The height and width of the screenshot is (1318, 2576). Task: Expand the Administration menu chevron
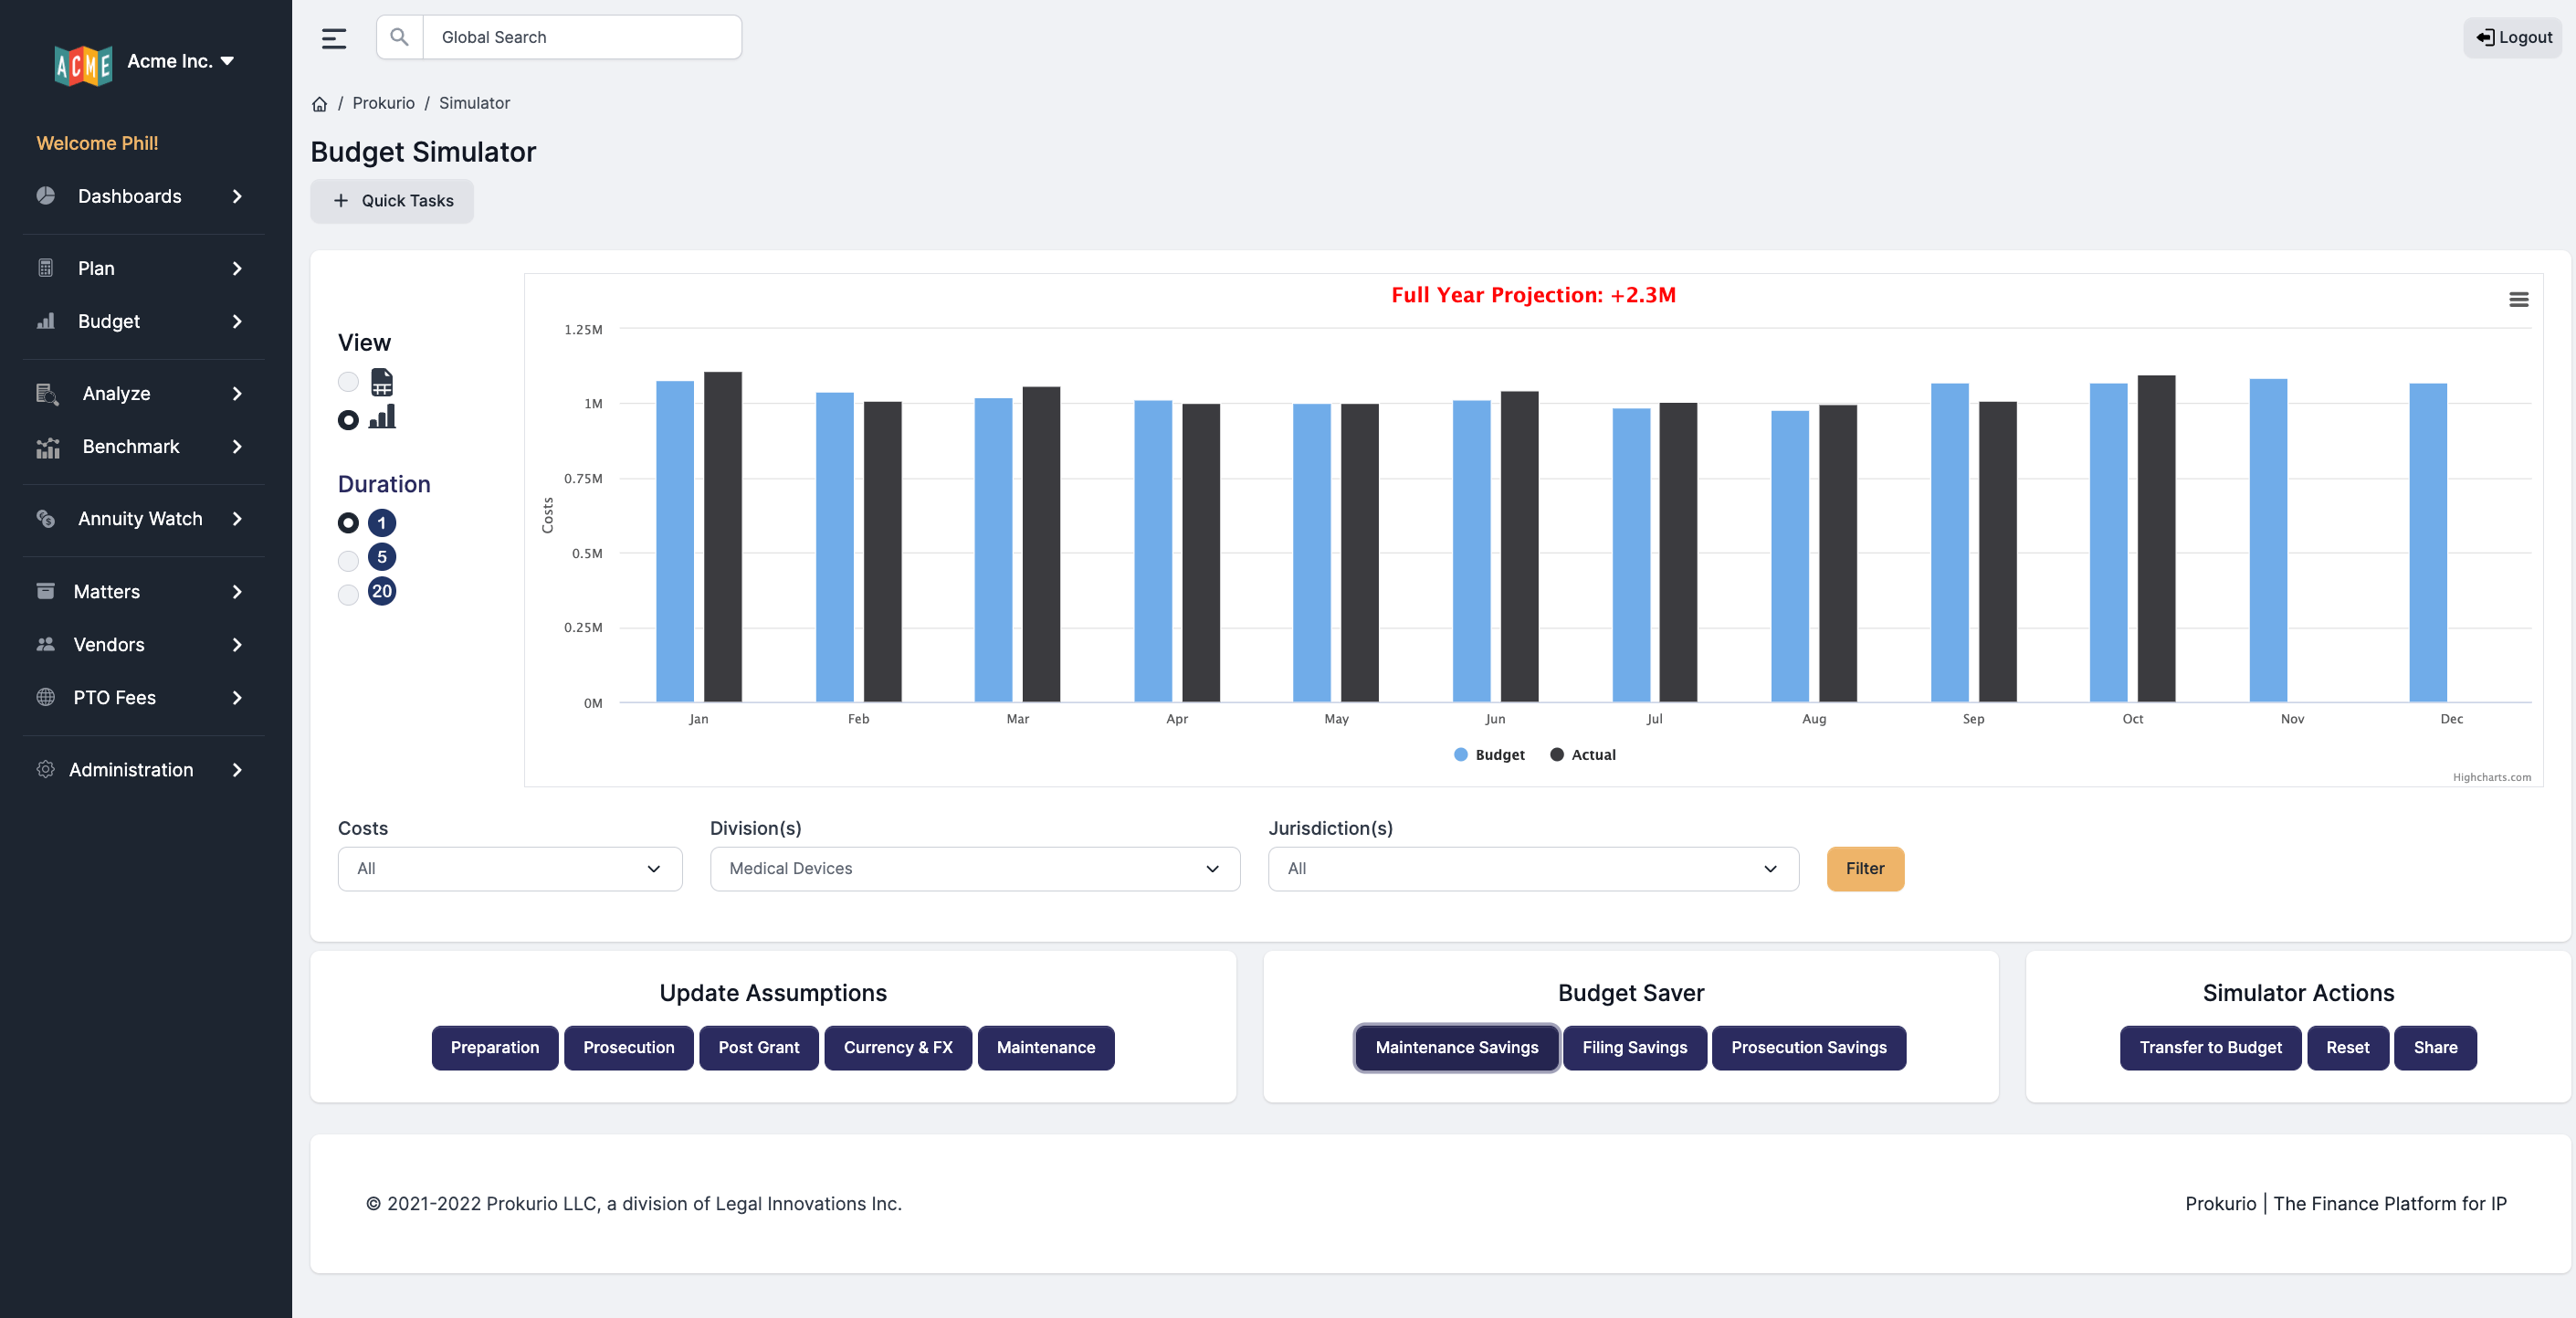237,769
